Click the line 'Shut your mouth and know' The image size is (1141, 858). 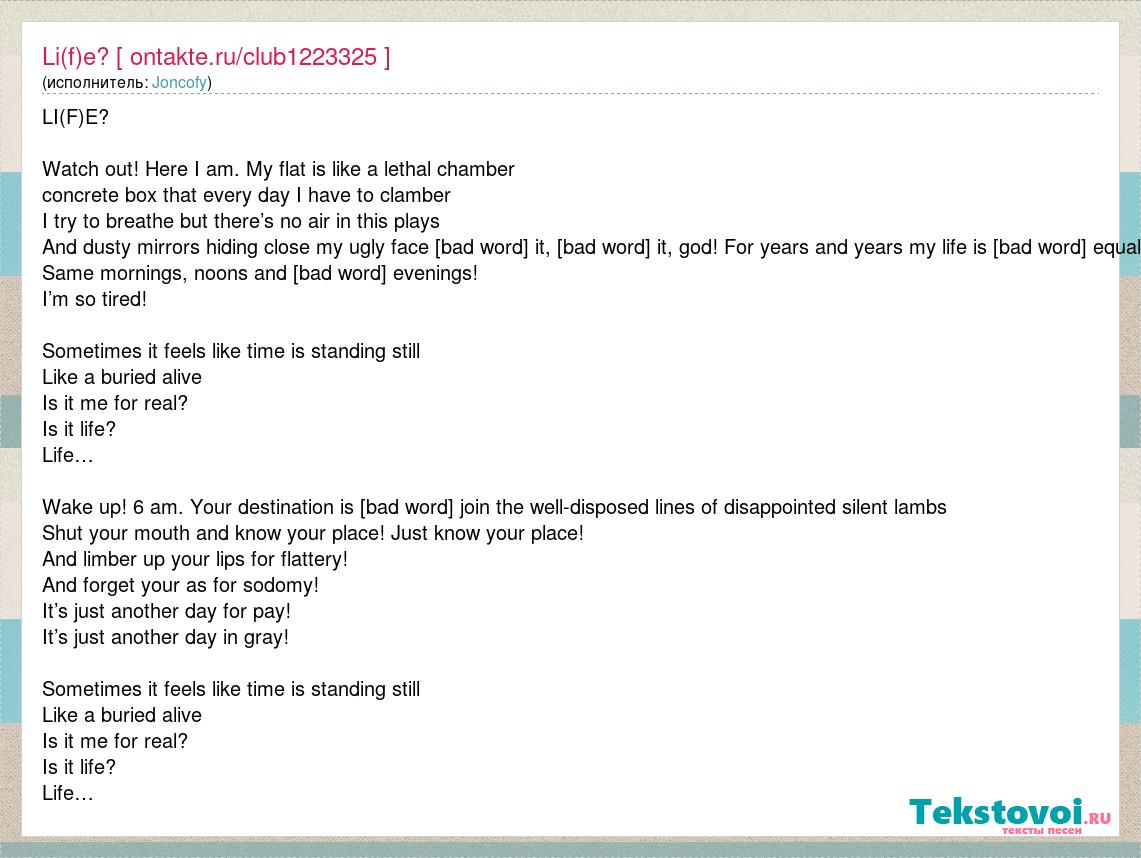pyautogui.click(x=313, y=533)
